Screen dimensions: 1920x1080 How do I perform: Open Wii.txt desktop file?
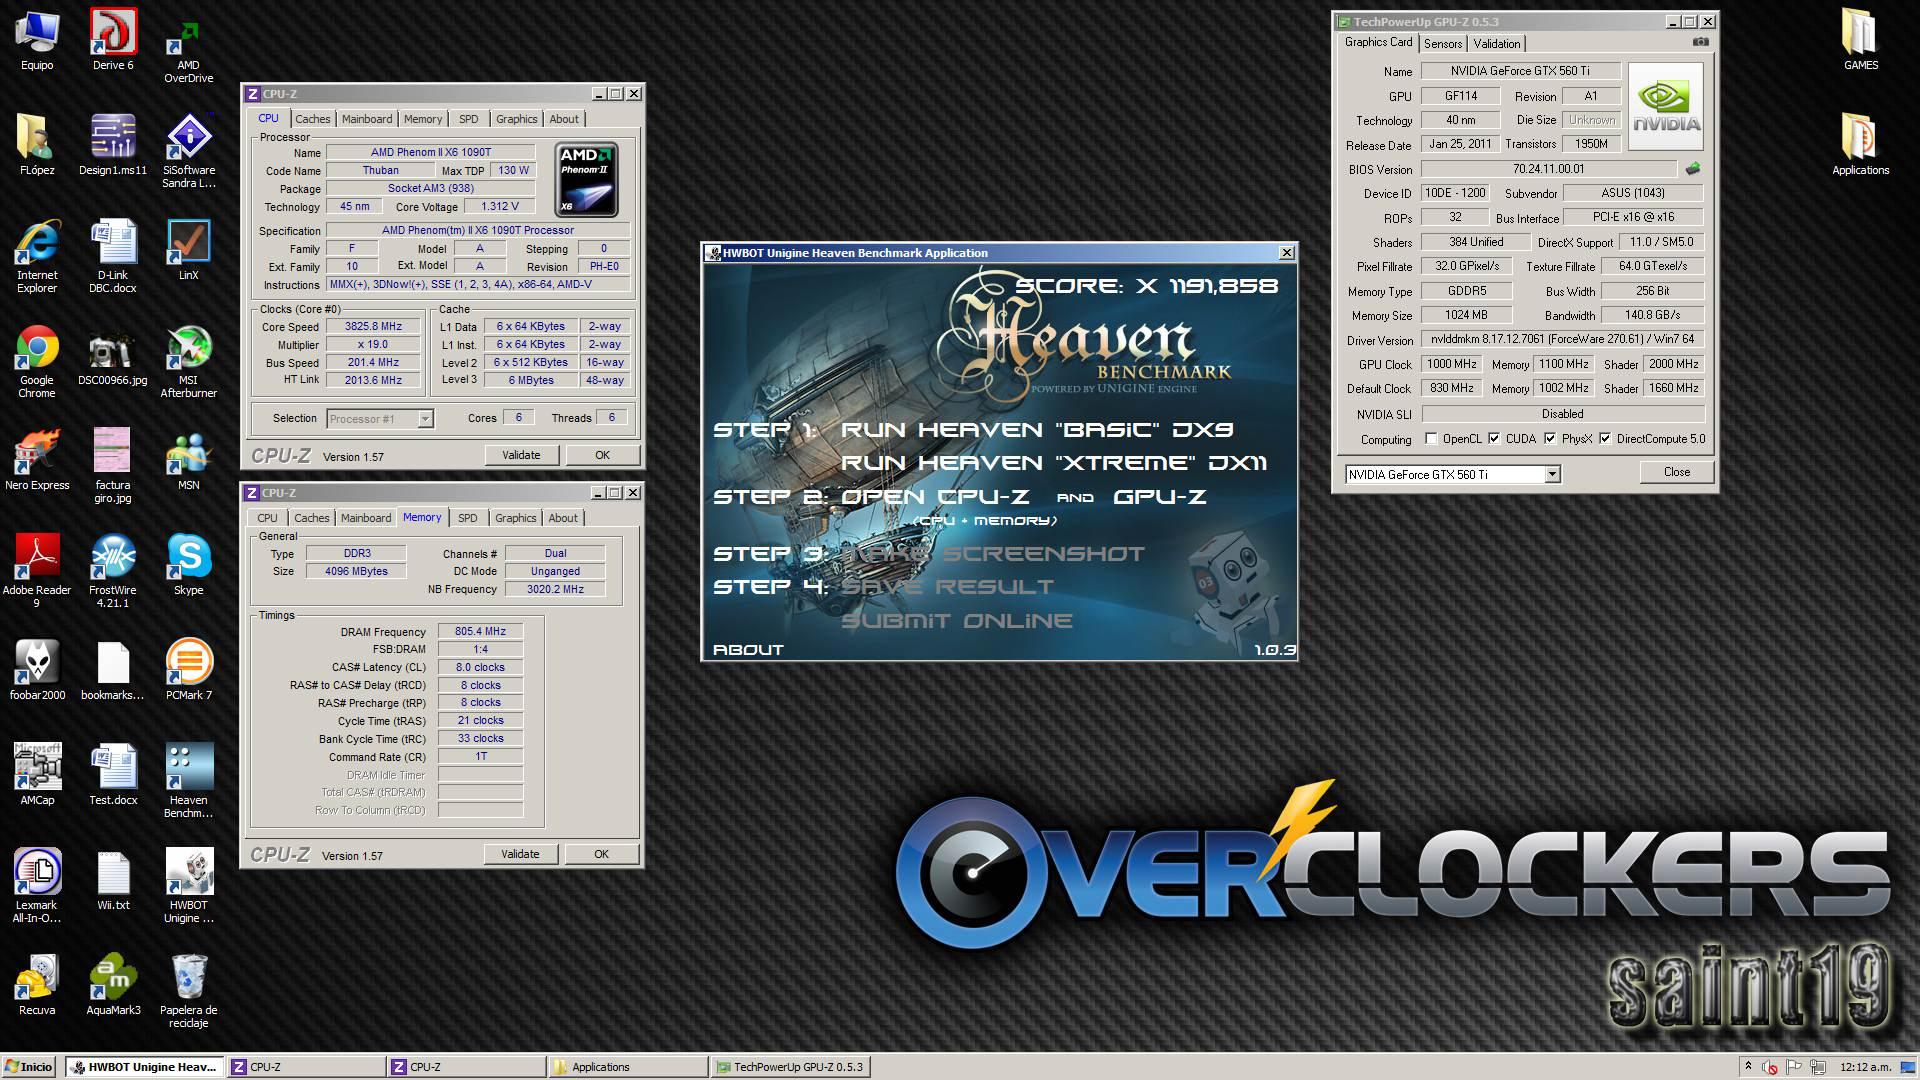(x=113, y=880)
